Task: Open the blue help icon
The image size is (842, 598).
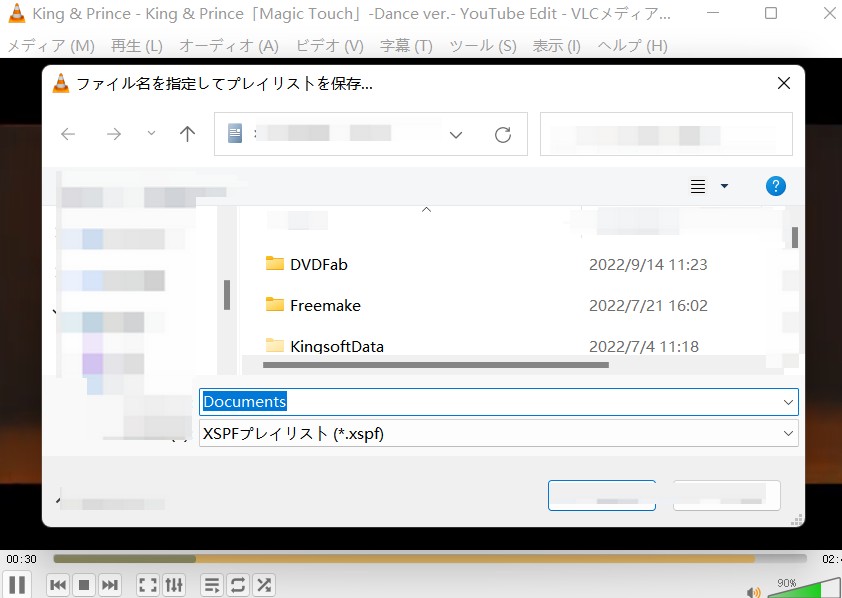Action: (775, 186)
